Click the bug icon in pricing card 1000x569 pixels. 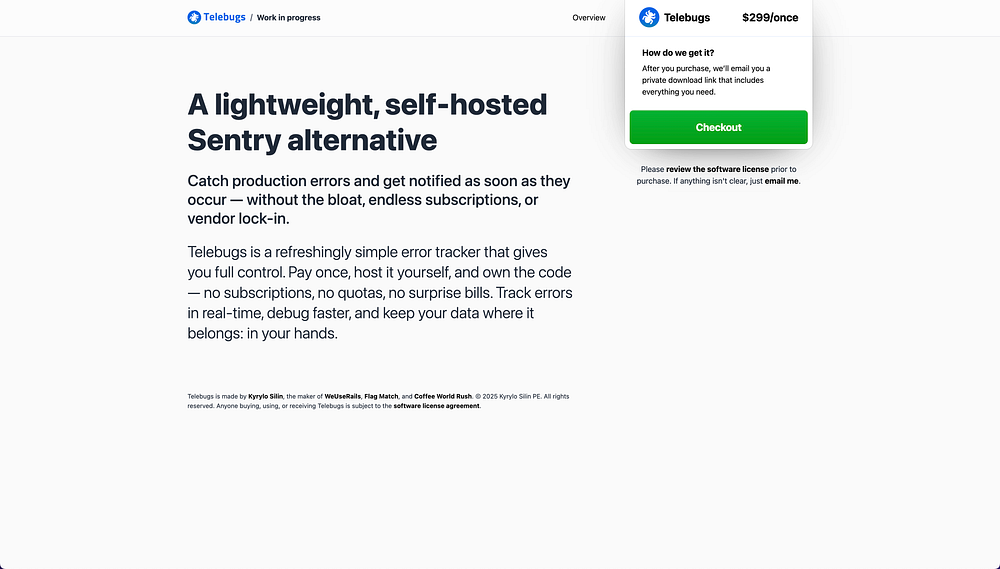click(x=649, y=17)
